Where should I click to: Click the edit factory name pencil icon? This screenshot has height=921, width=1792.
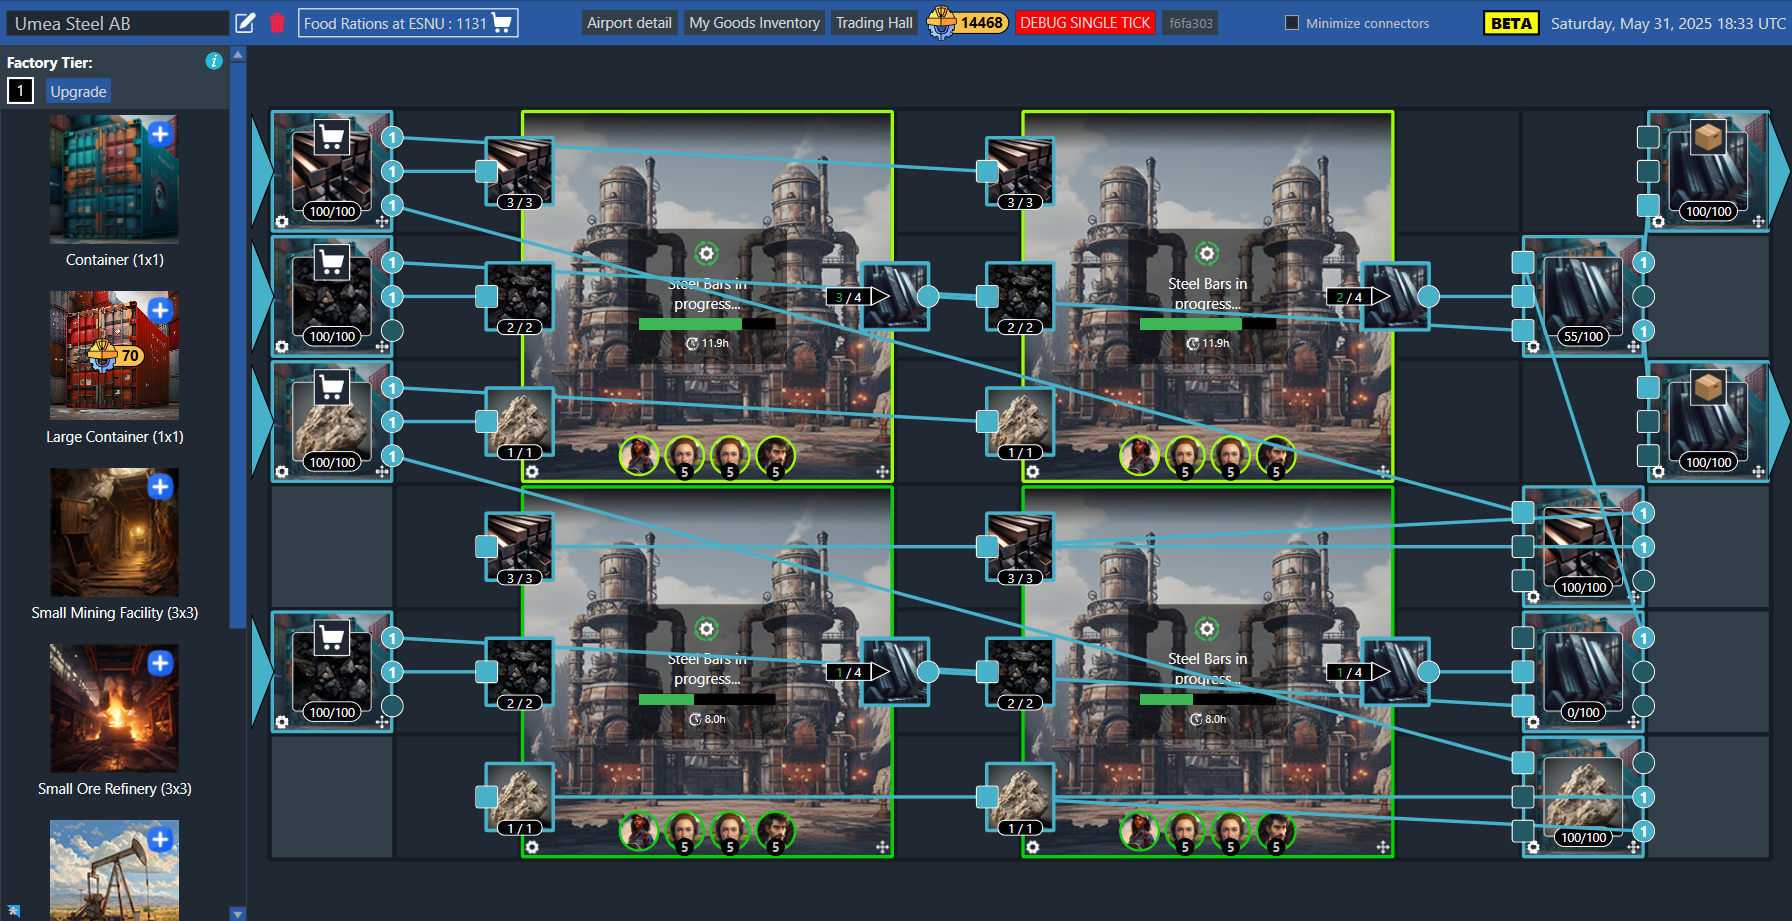[245, 23]
